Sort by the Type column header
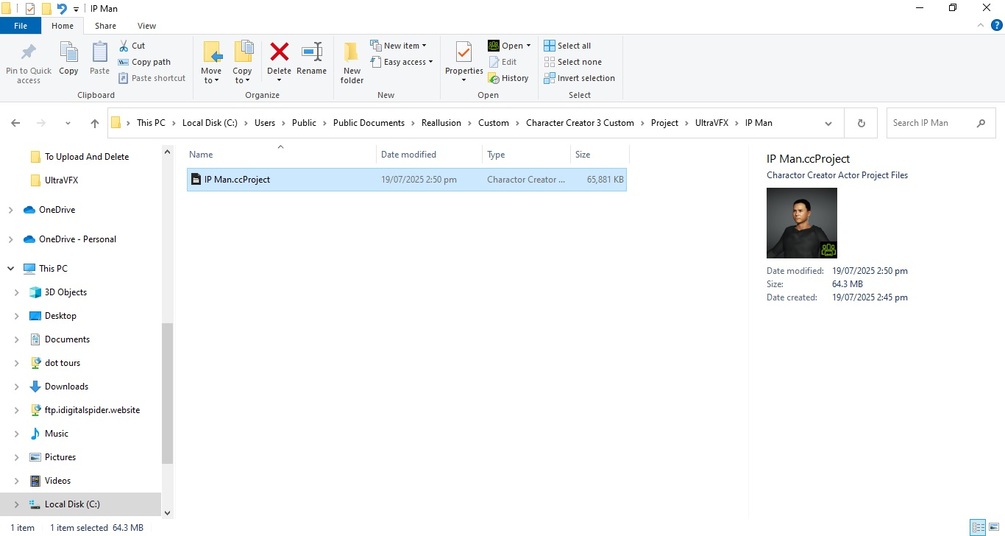The height and width of the screenshot is (536, 1005). pyautogui.click(x=526, y=155)
